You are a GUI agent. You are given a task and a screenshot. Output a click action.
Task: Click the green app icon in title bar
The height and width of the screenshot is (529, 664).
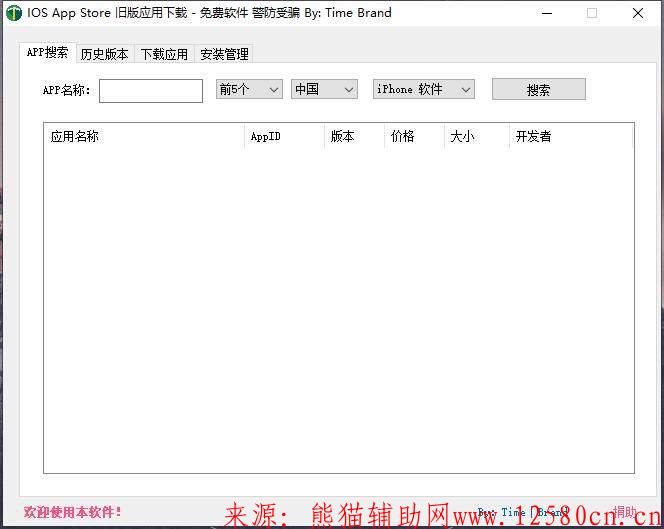click(14, 13)
